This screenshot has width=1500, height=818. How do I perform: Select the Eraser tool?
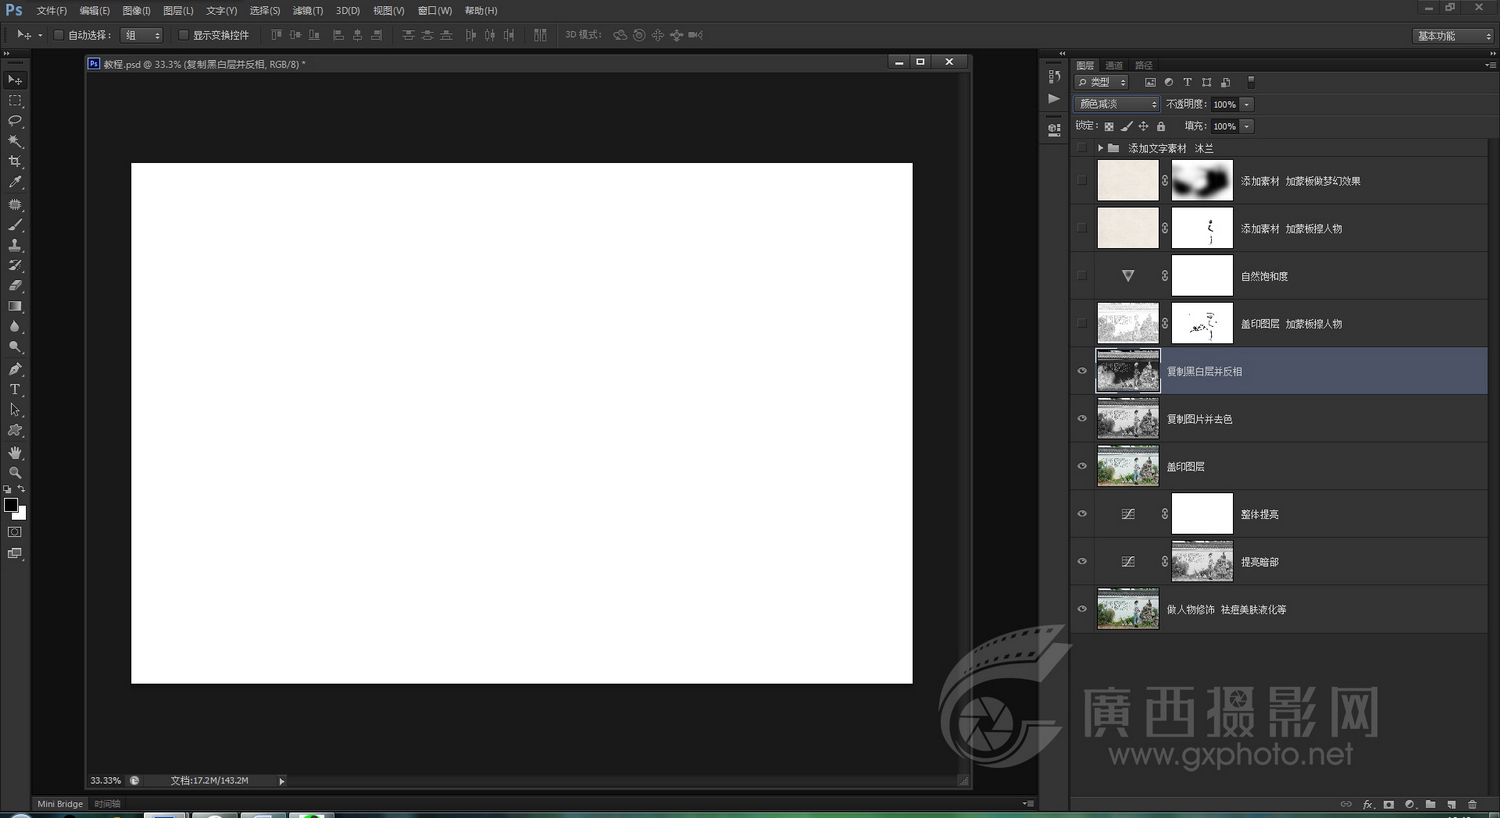point(15,286)
